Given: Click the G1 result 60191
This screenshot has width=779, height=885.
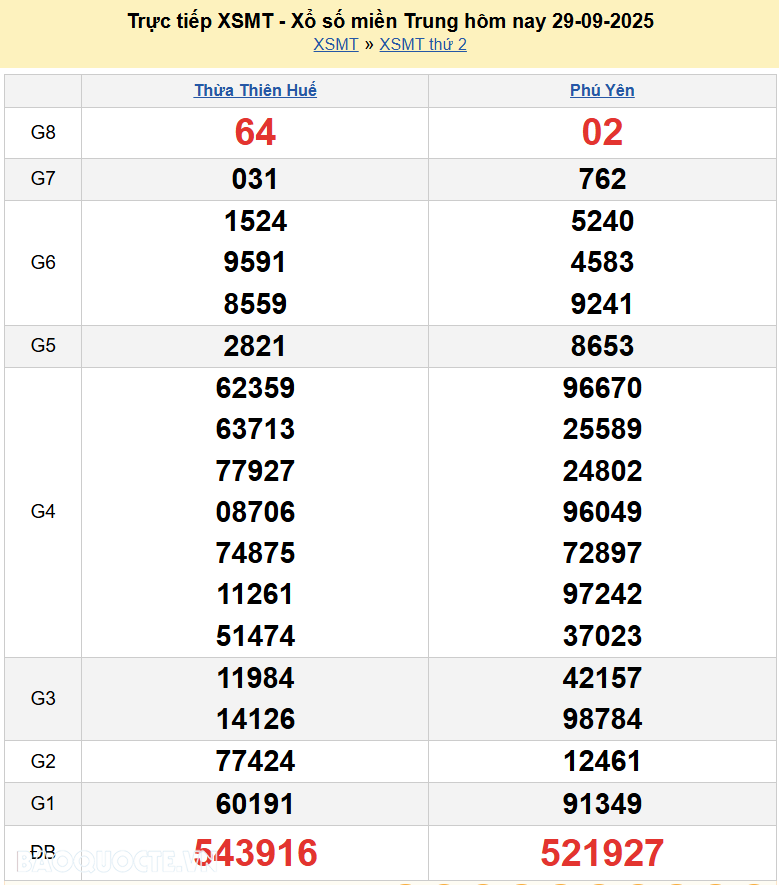Looking at the screenshot, I should (x=255, y=804).
